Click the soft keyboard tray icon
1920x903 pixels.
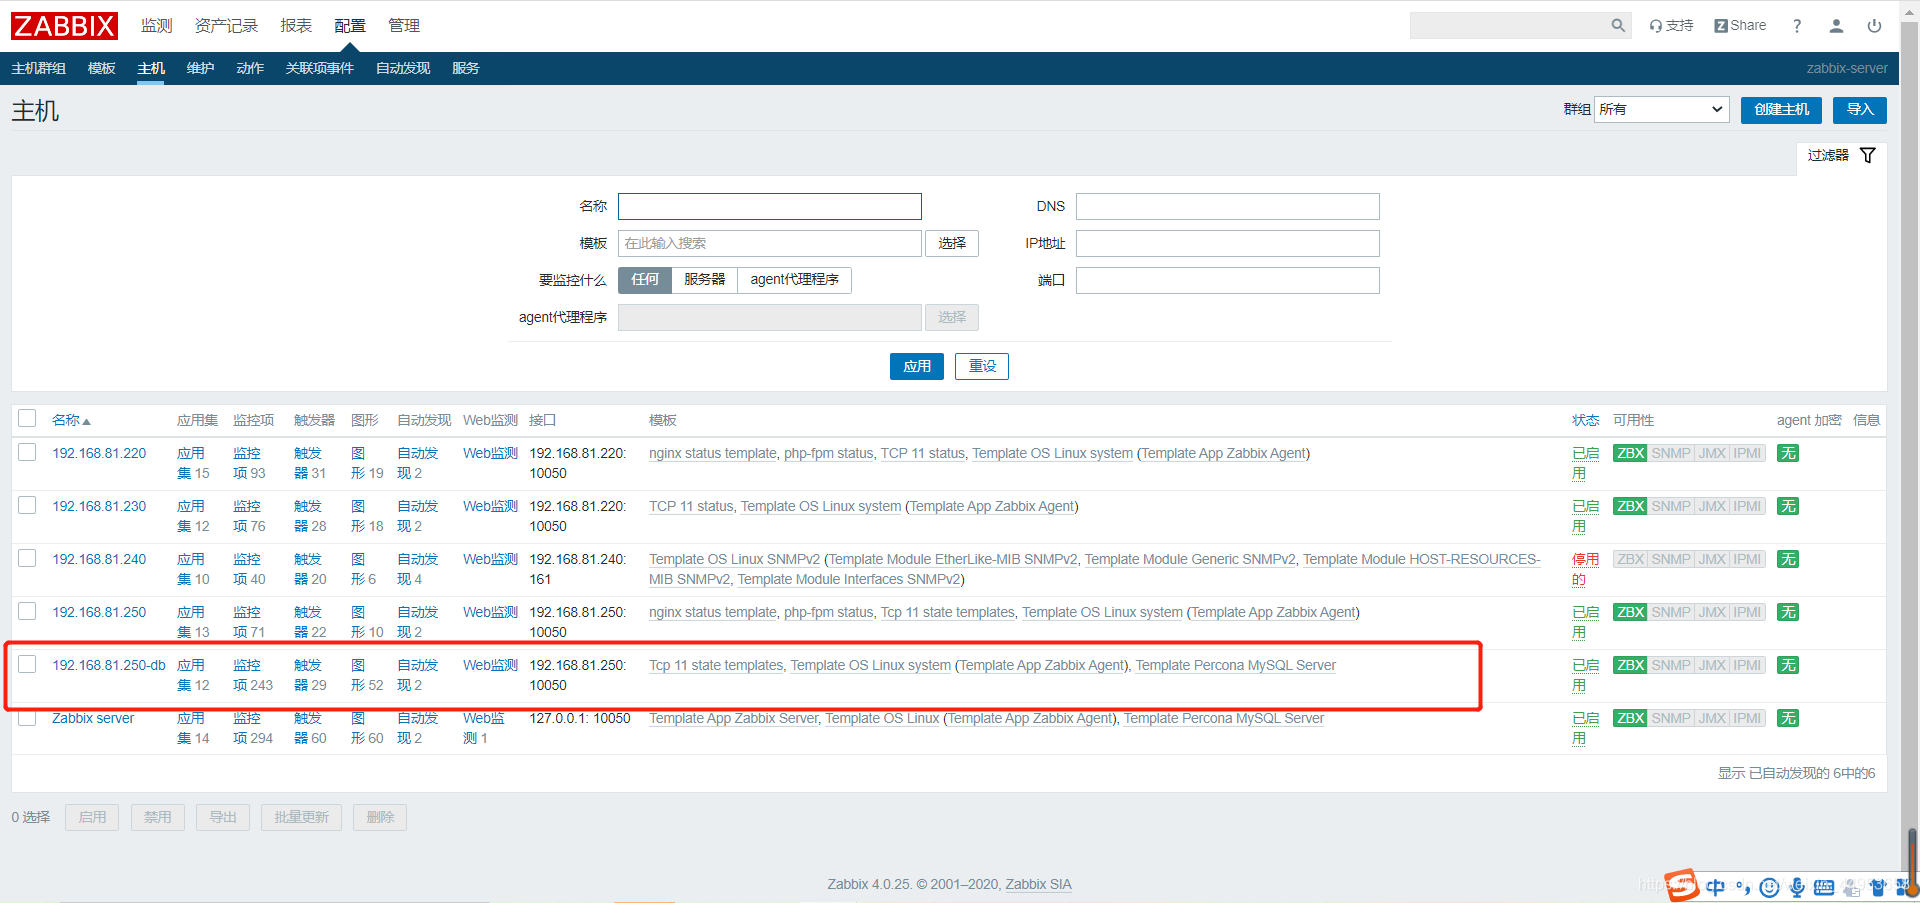pos(1824,887)
